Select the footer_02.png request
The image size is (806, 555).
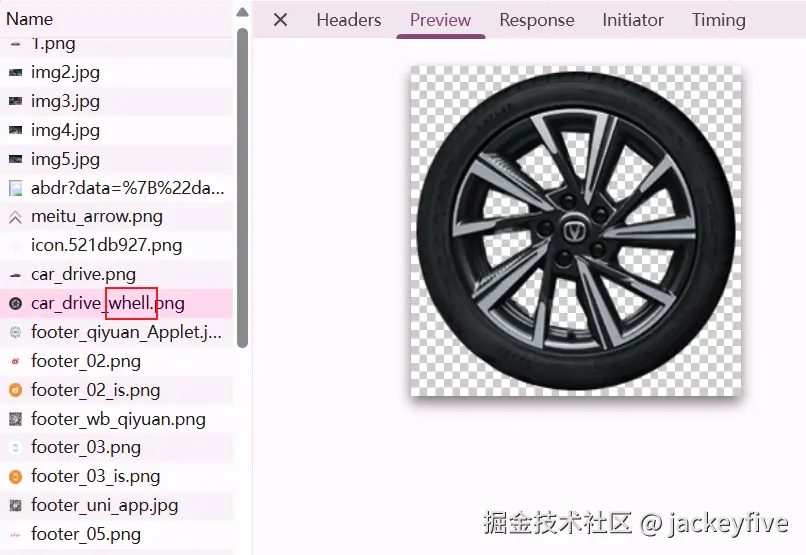click(x=116, y=361)
